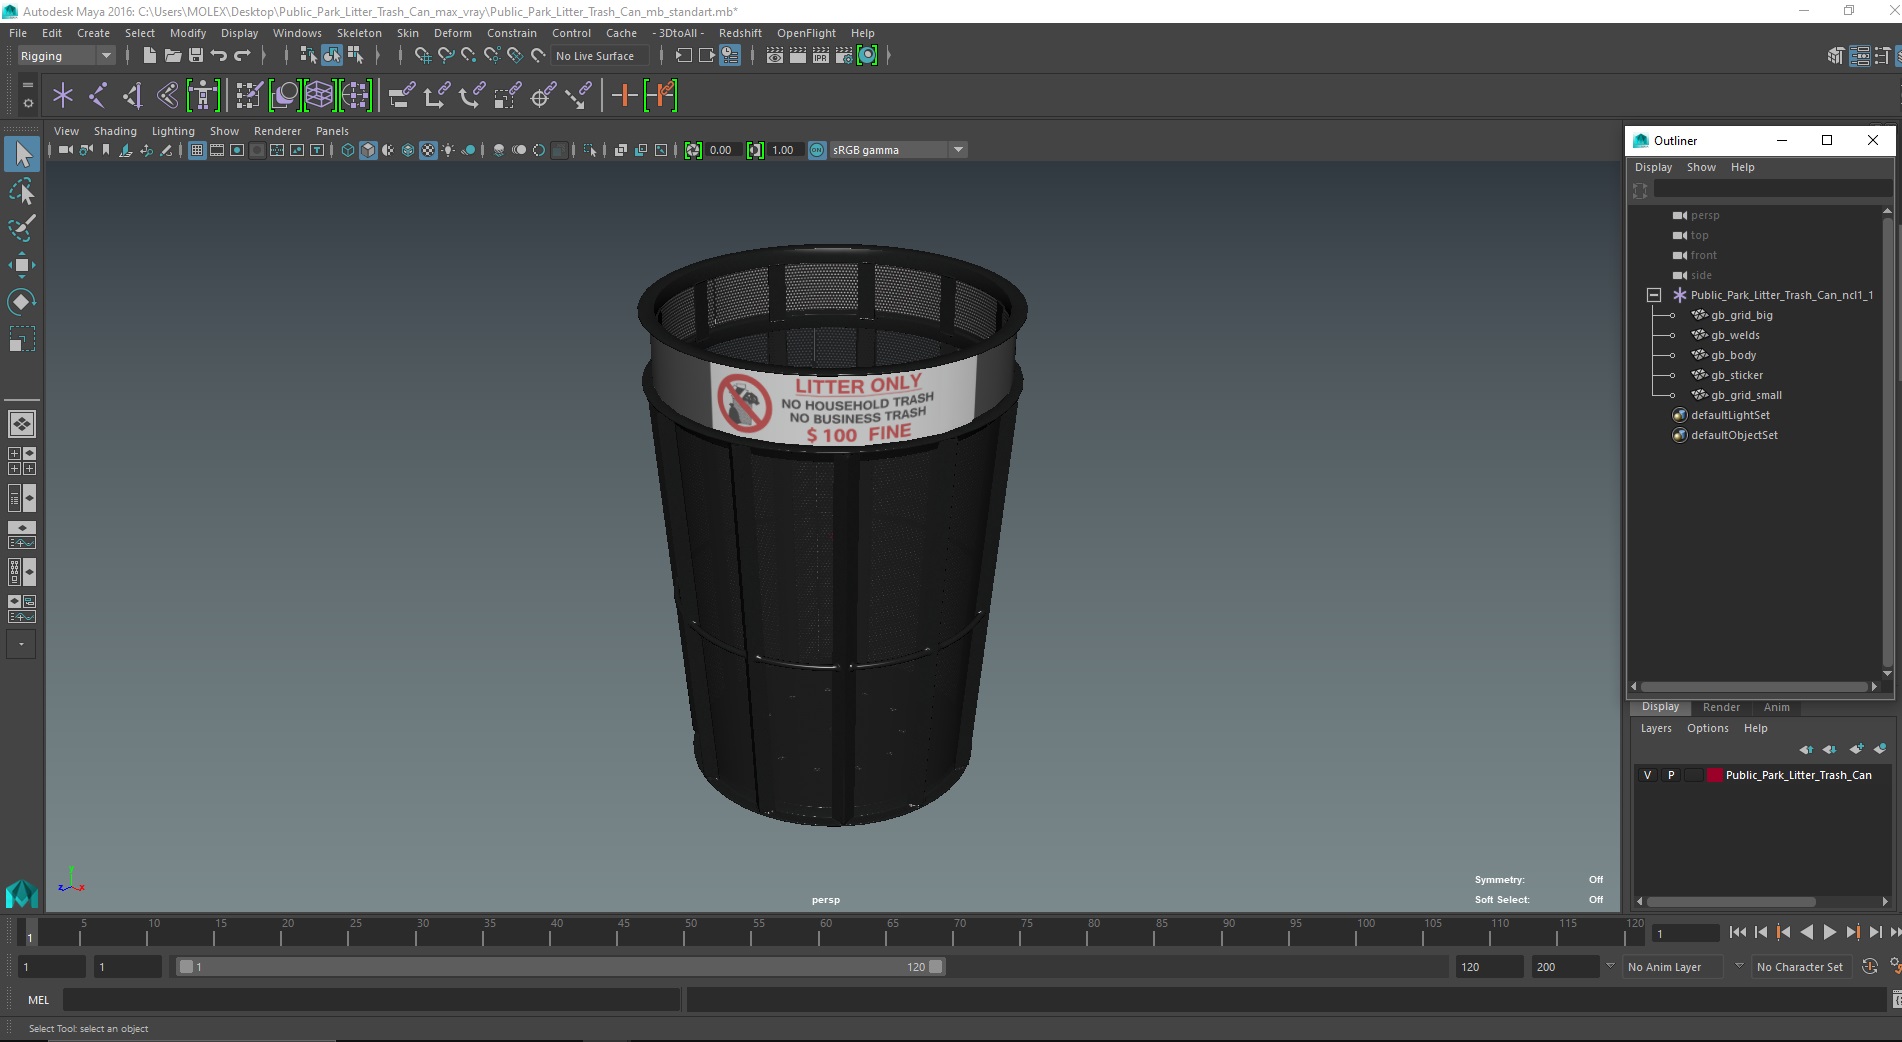Screen dimensions: 1902x1042
Task: Activate the Lasso select tool
Action: 22,191
